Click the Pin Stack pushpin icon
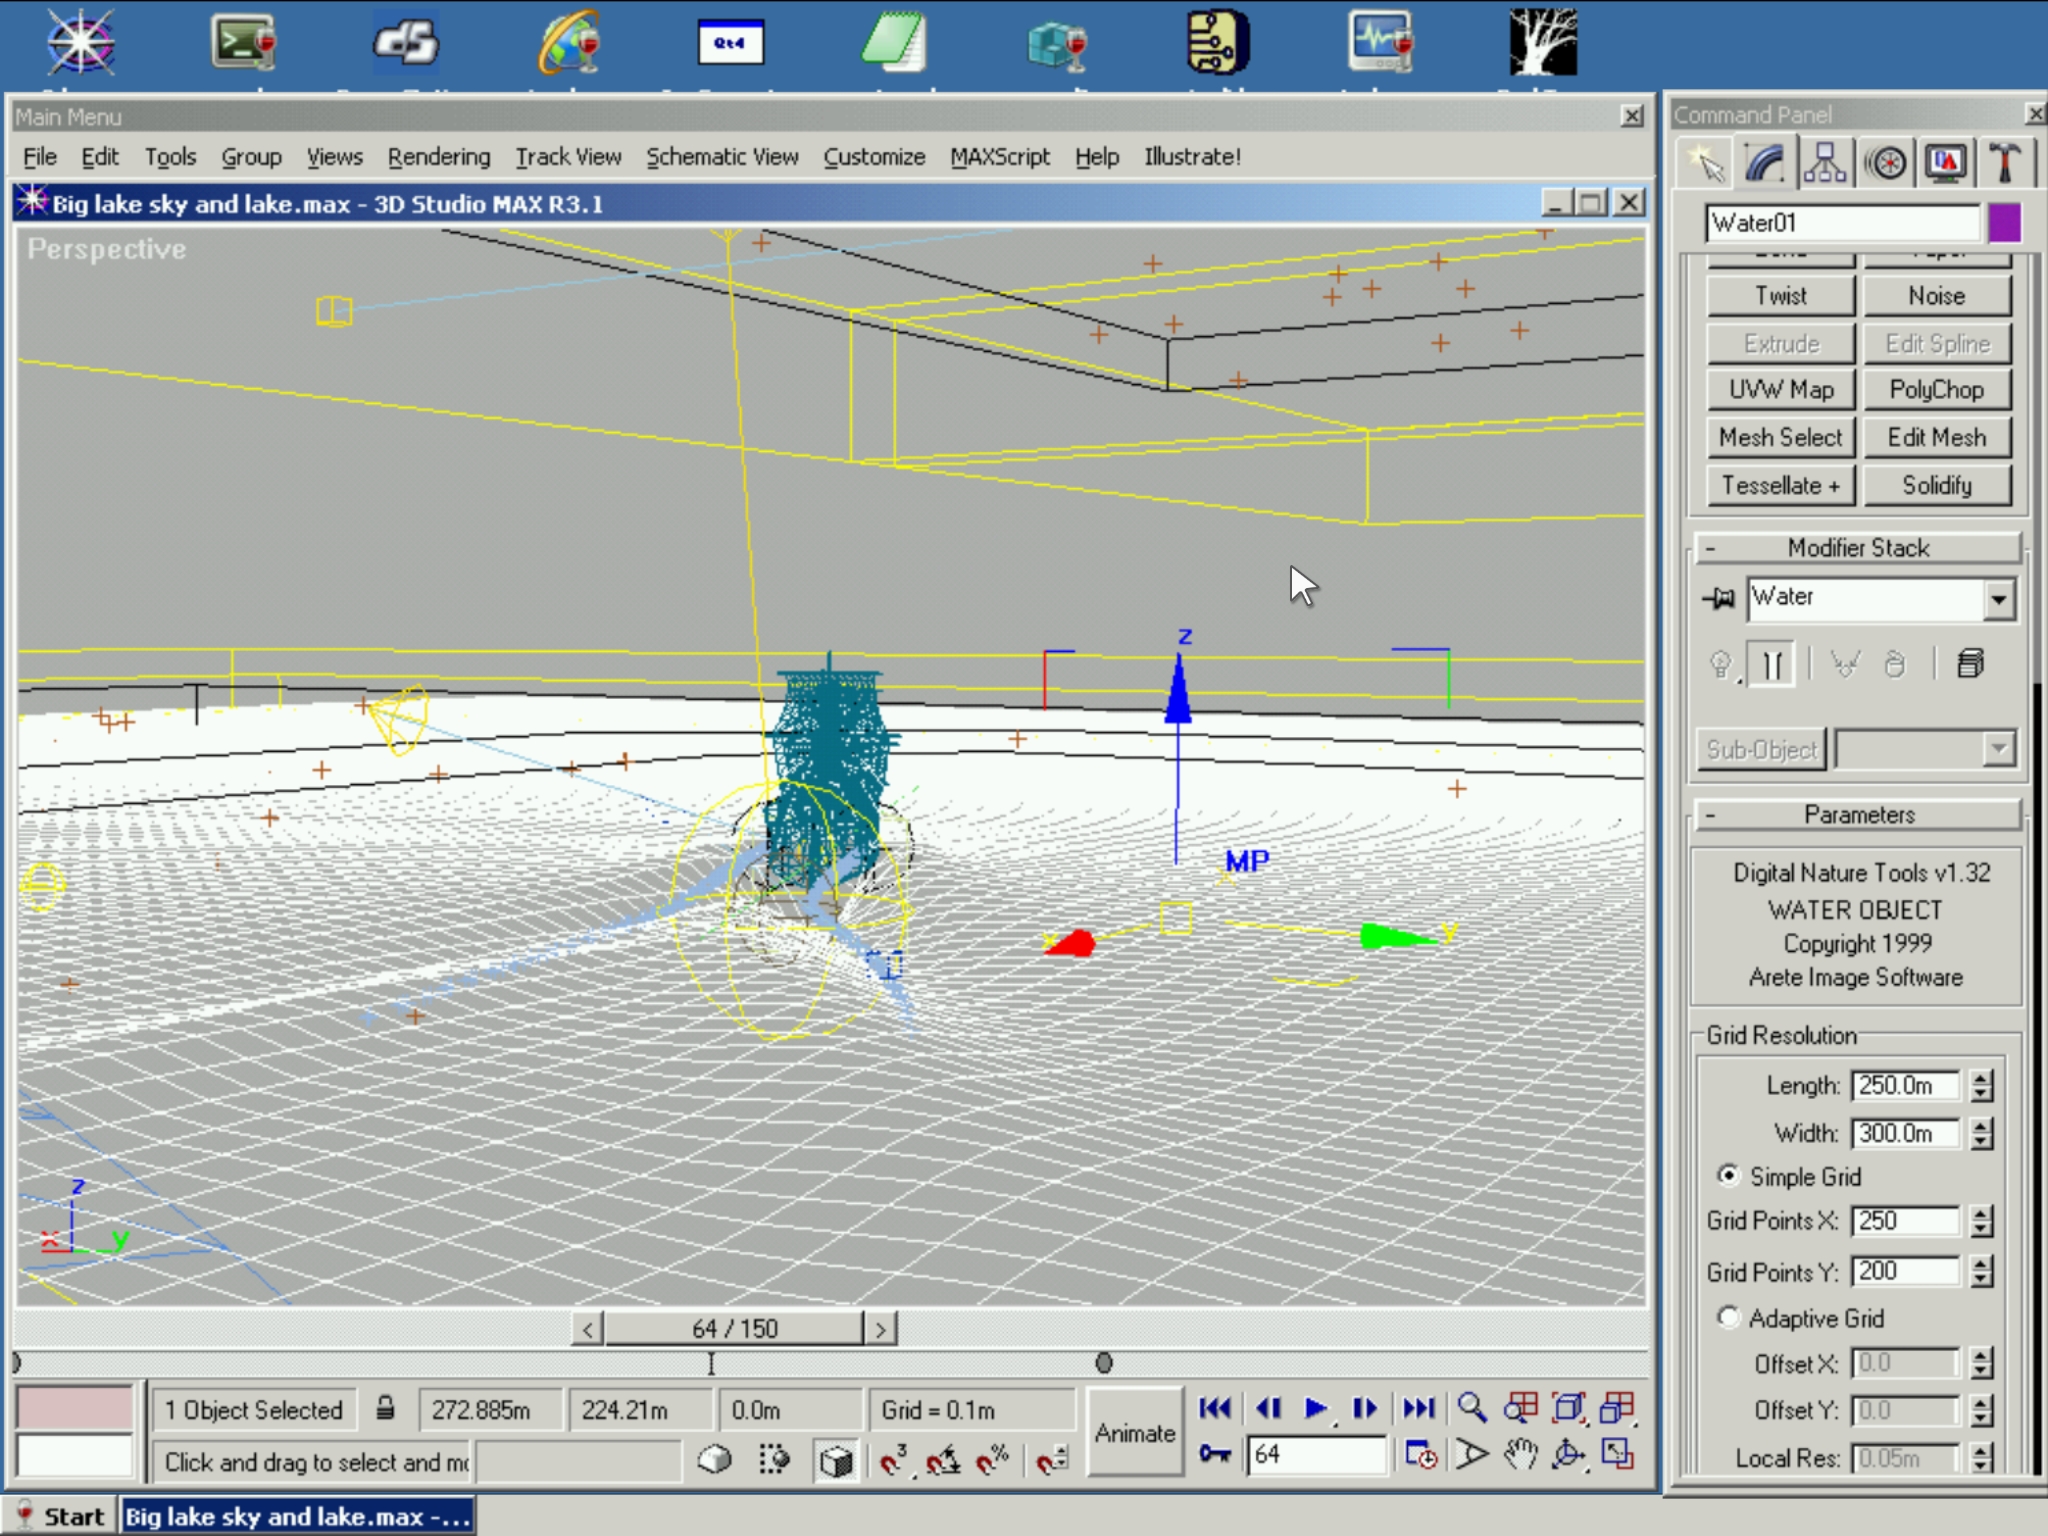This screenshot has height=1536, width=2048. pyautogui.click(x=1719, y=599)
